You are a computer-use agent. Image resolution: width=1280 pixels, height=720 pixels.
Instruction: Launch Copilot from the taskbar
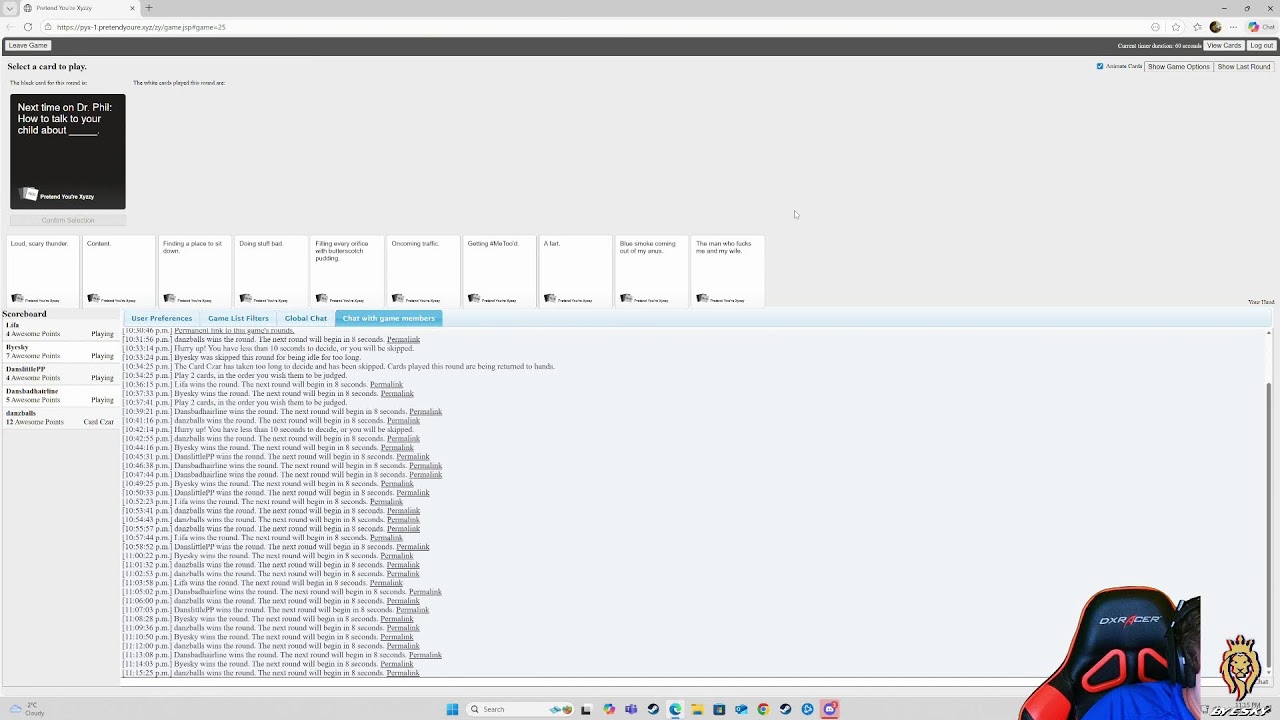click(x=609, y=709)
